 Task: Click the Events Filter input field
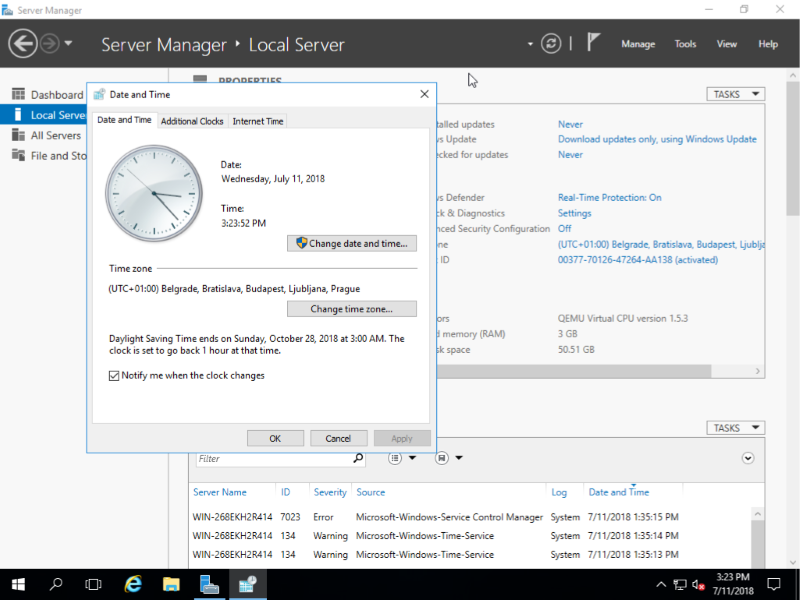tap(273, 459)
